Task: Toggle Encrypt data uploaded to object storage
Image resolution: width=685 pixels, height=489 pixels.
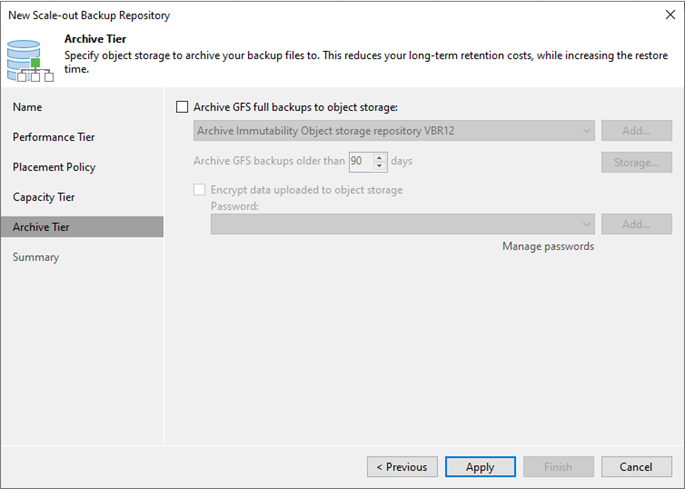Action: pyautogui.click(x=200, y=190)
